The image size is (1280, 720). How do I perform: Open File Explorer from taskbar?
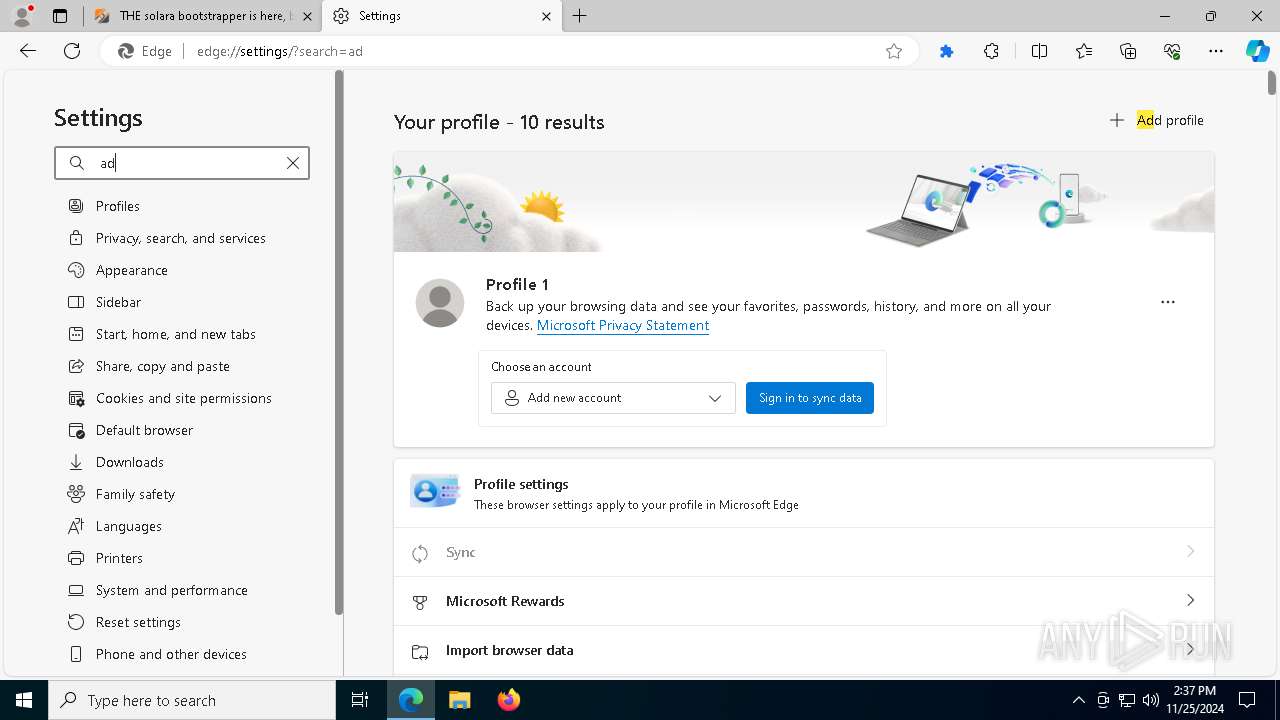[460, 700]
